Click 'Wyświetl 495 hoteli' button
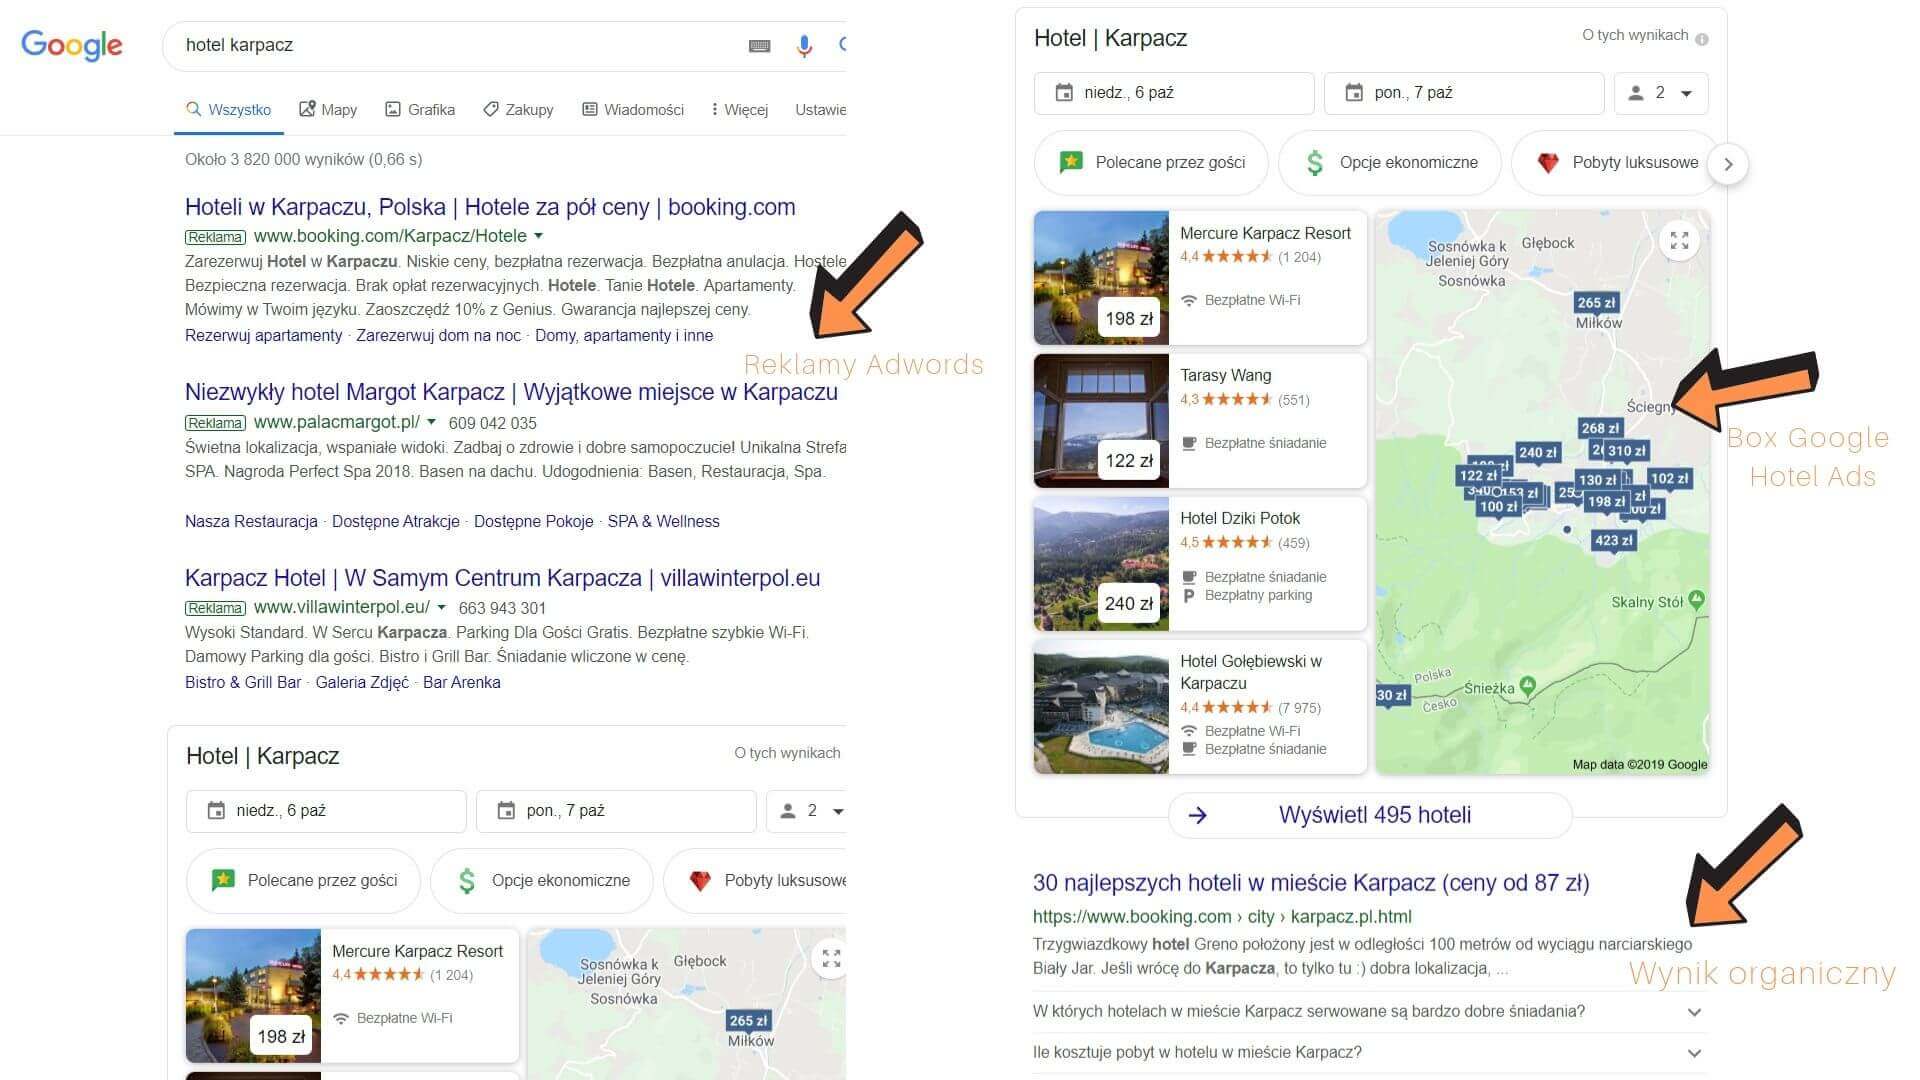1920x1080 pixels. point(1370,815)
